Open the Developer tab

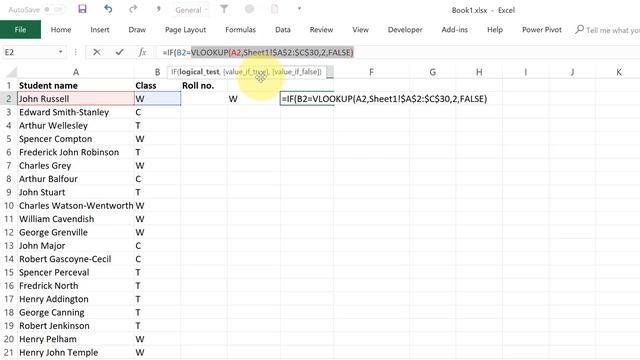405,29
